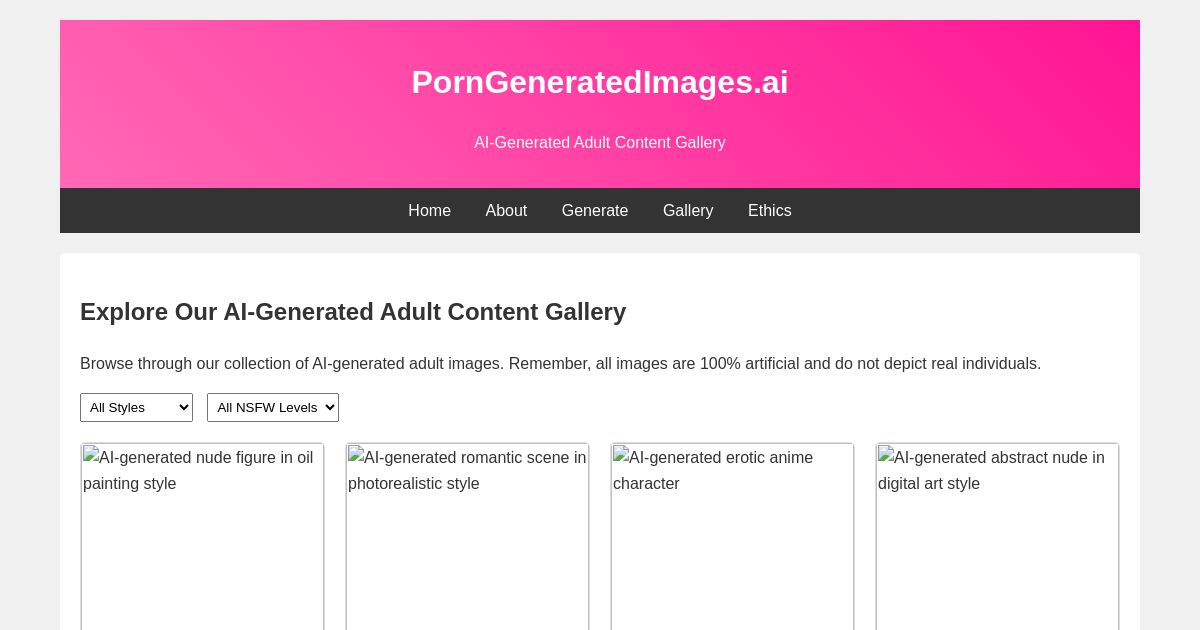The width and height of the screenshot is (1200, 630).
Task: Click the broken image icon on oil painting card
Action: pyautogui.click(x=91, y=455)
